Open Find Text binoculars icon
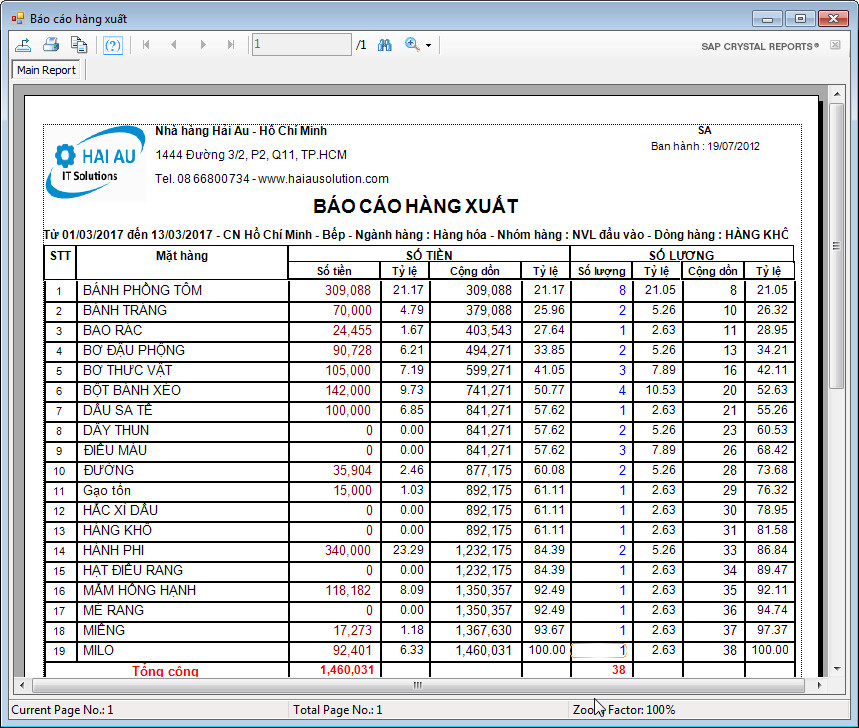 385,45
